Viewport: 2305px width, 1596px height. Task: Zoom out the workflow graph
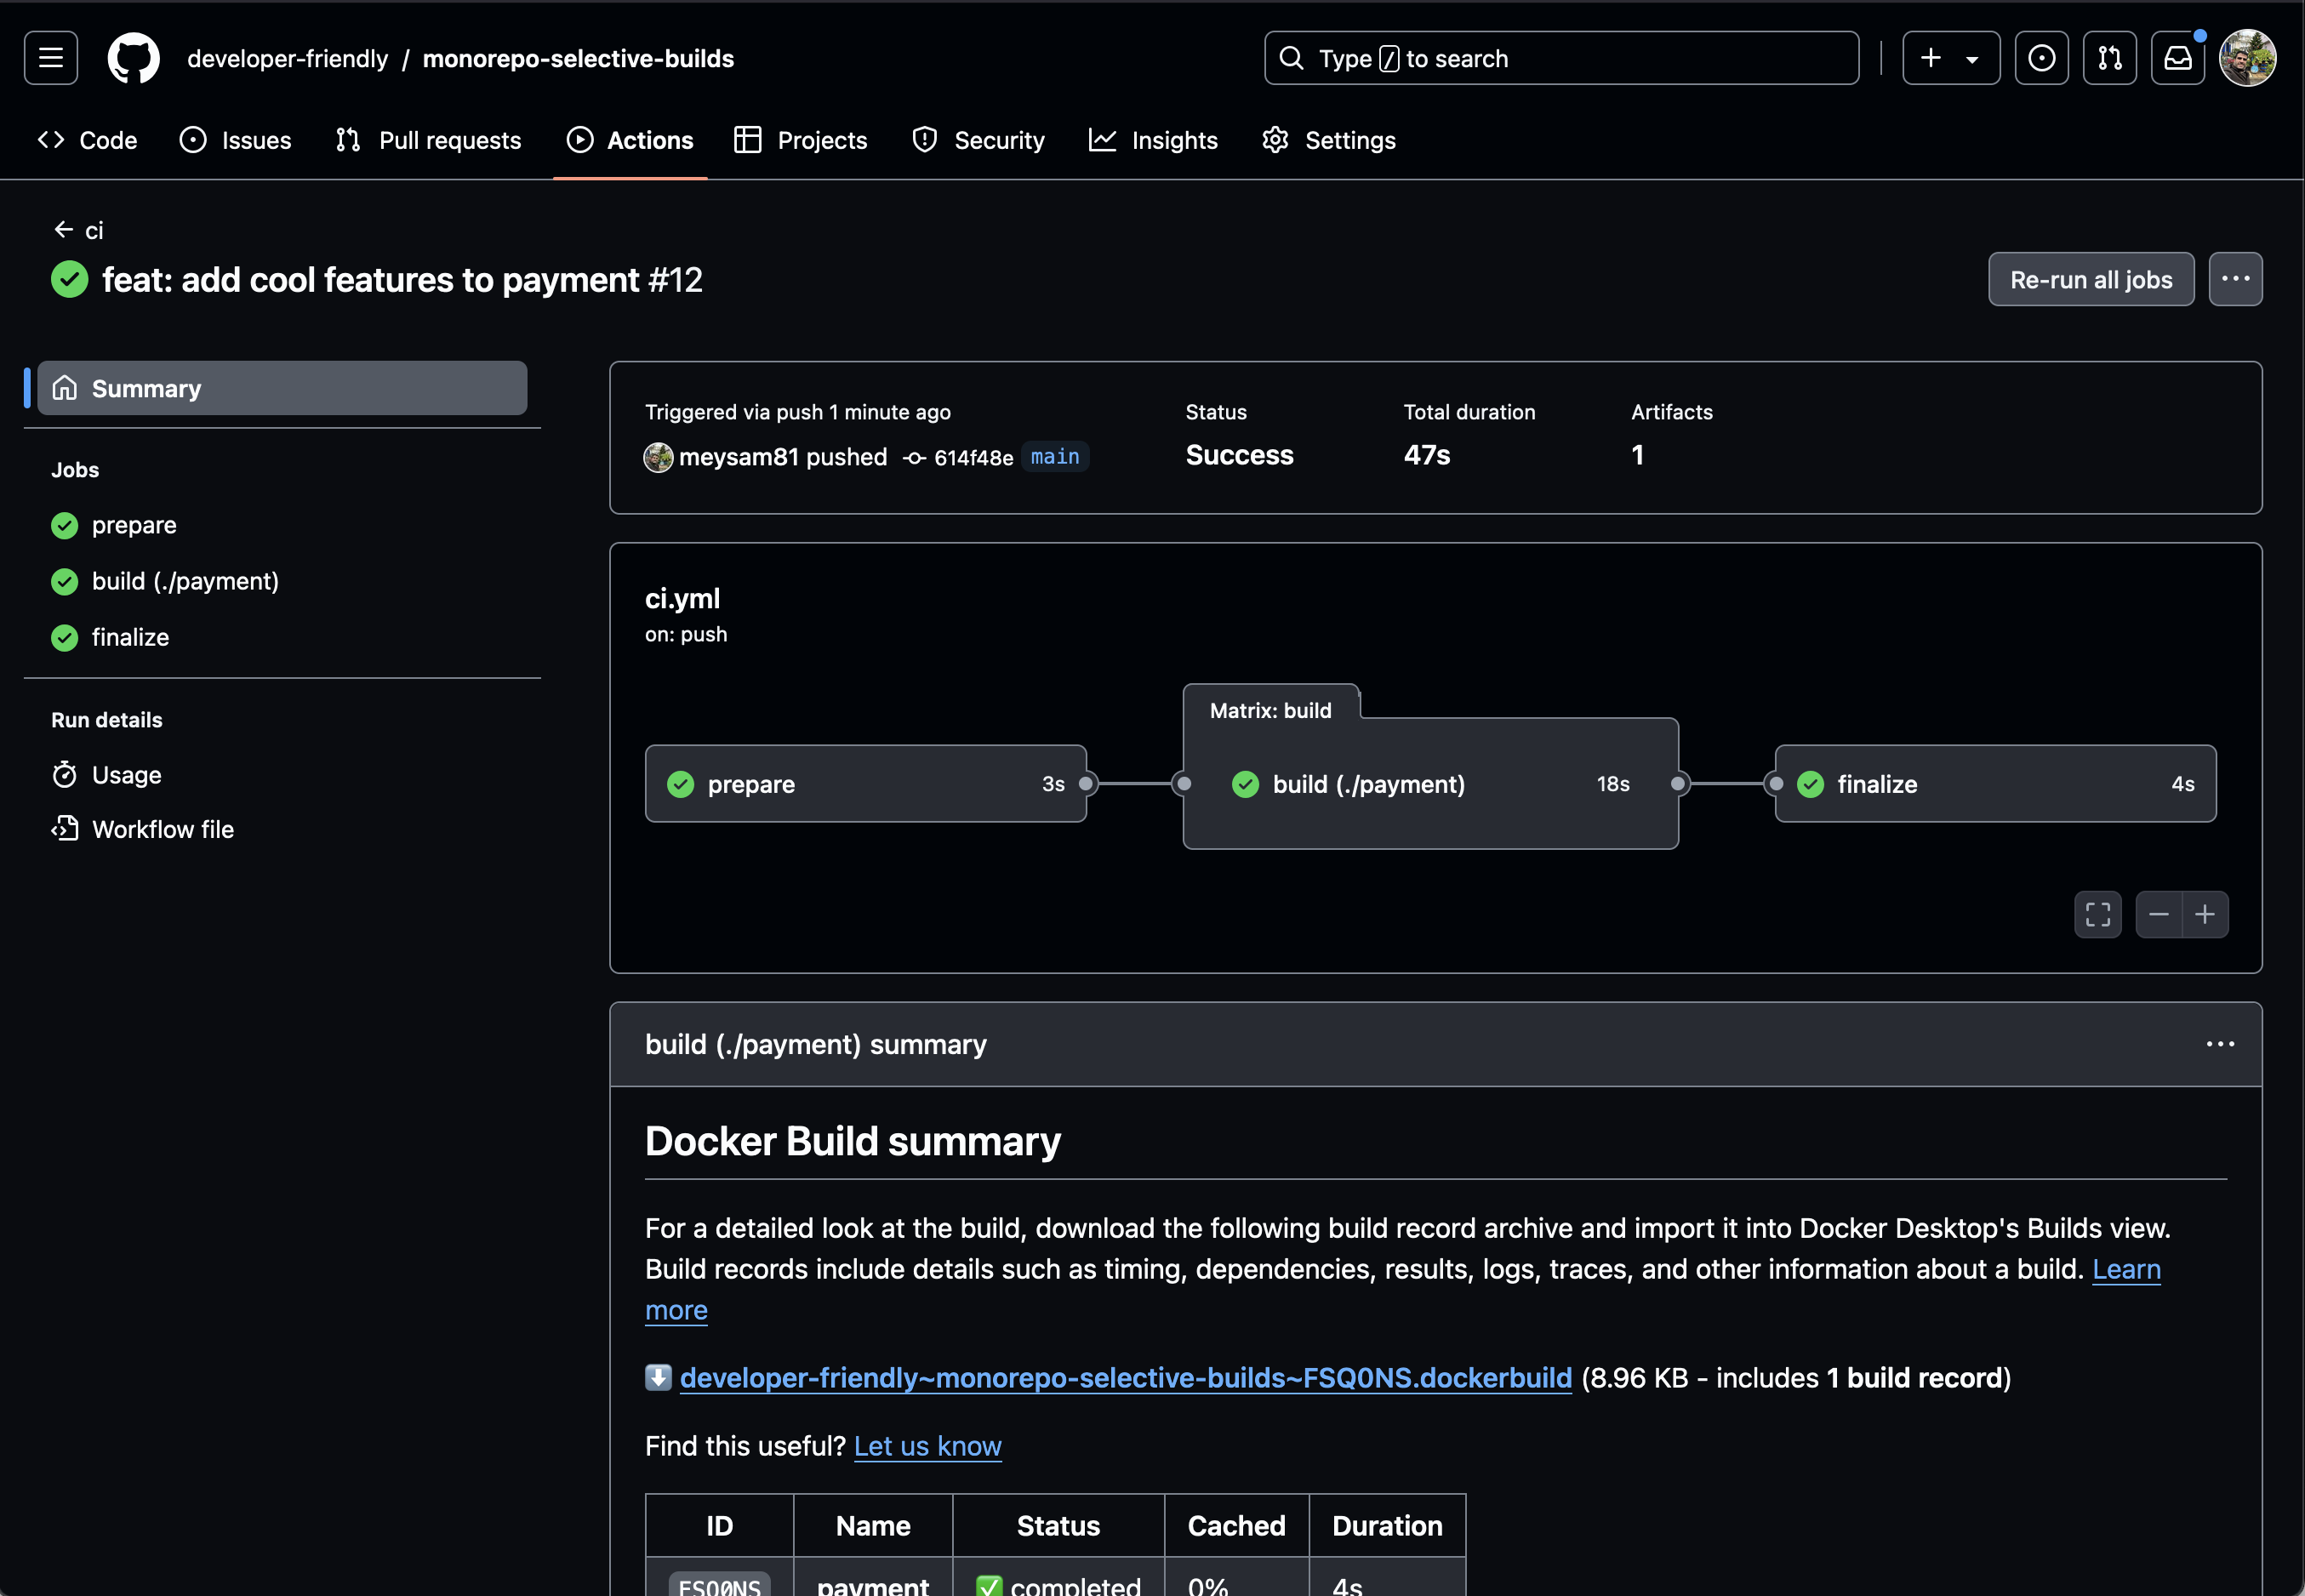click(2158, 914)
